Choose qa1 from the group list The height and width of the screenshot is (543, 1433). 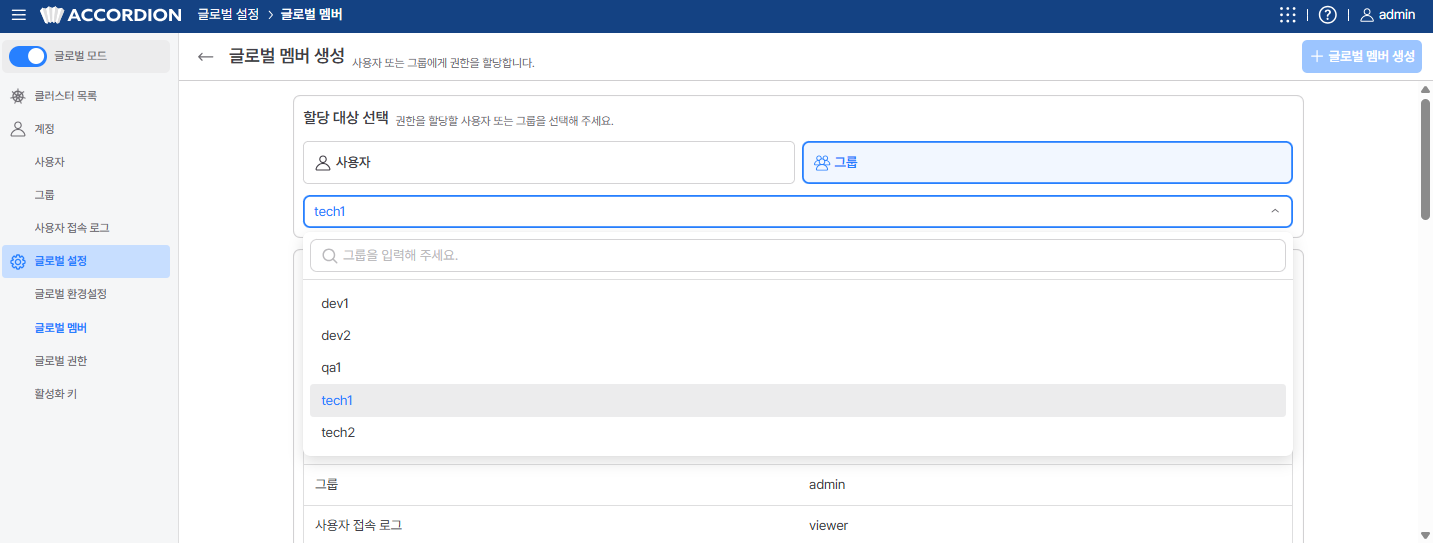(x=797, y=367)
